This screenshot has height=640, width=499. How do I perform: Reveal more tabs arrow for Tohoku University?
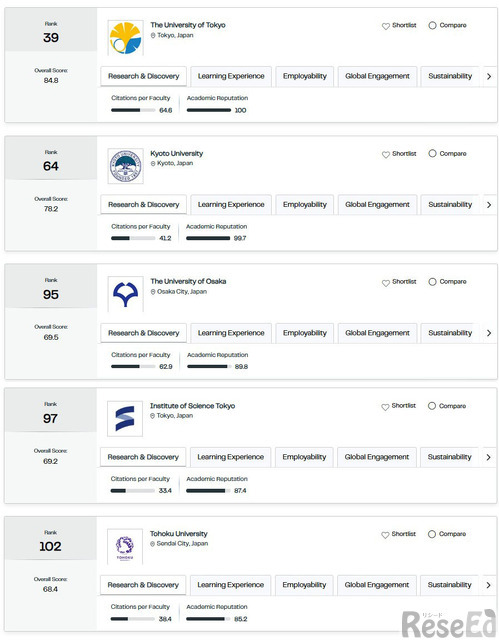tap(488, 585)
